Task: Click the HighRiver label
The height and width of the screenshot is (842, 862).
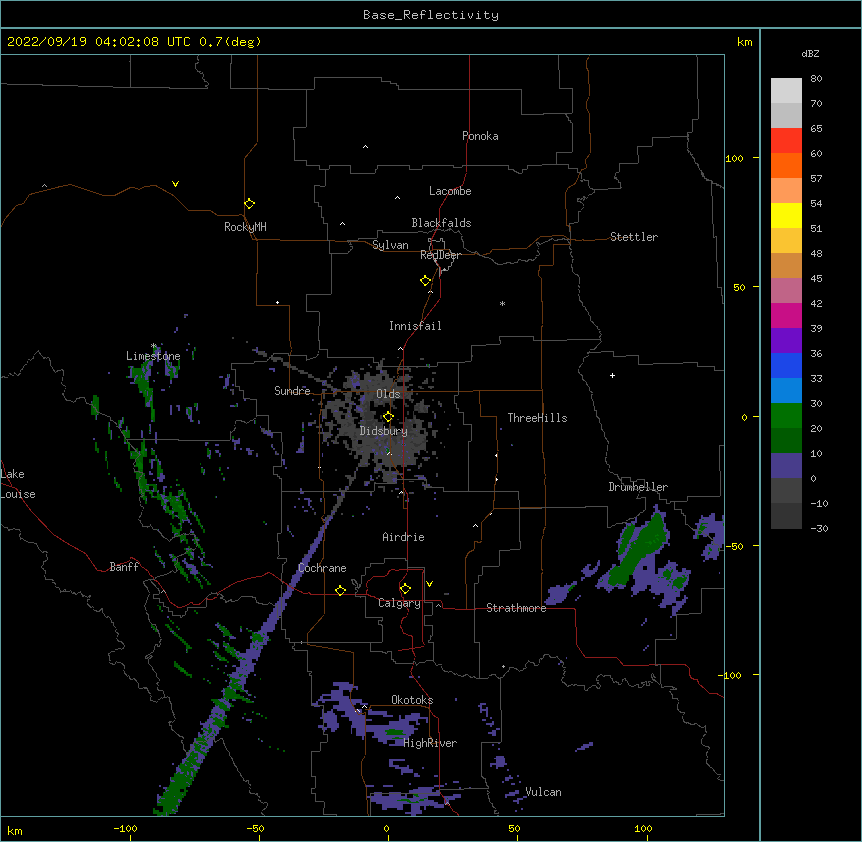Action: [430, 743]
